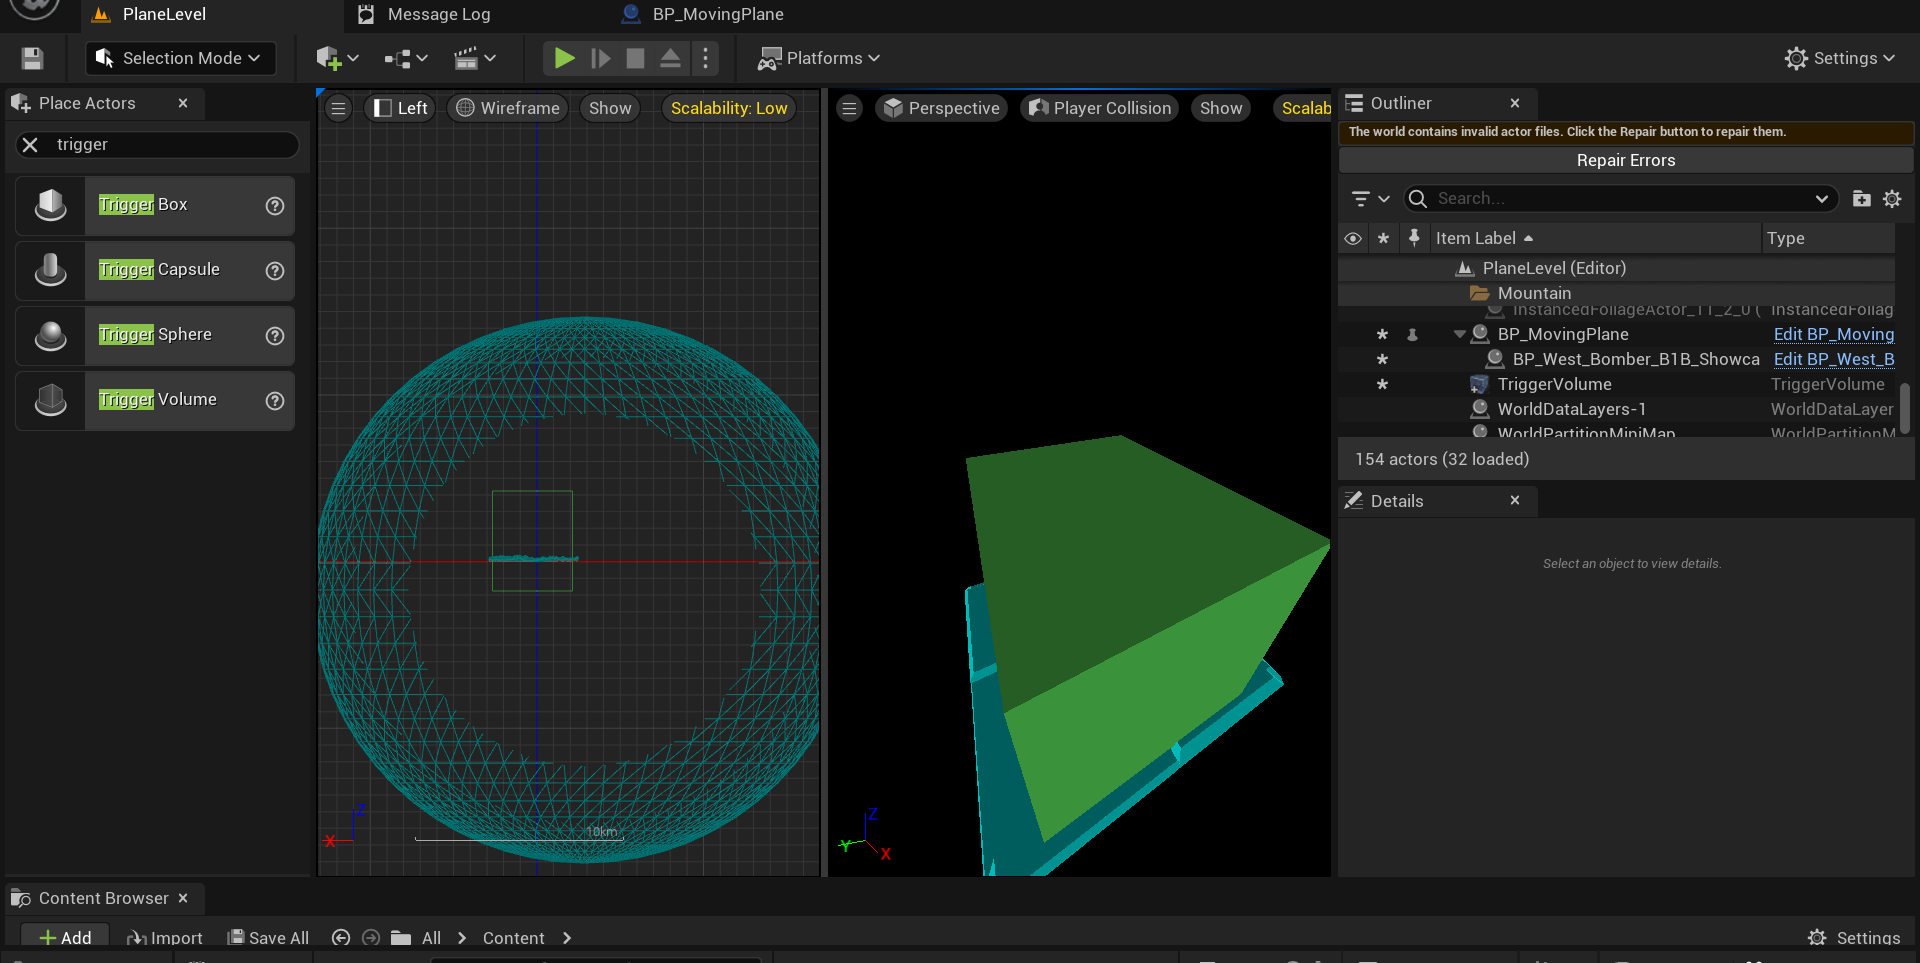This screenshot has width=1920, height=963.
Task: Open the Selection Mode dropdown
Action: coord(181,58)
